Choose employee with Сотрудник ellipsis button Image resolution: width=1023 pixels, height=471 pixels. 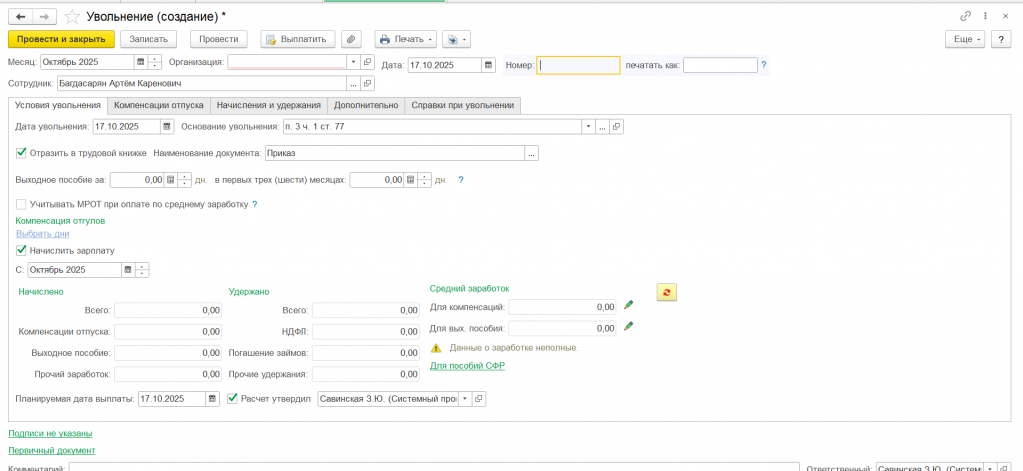click(x=353, y=84)
